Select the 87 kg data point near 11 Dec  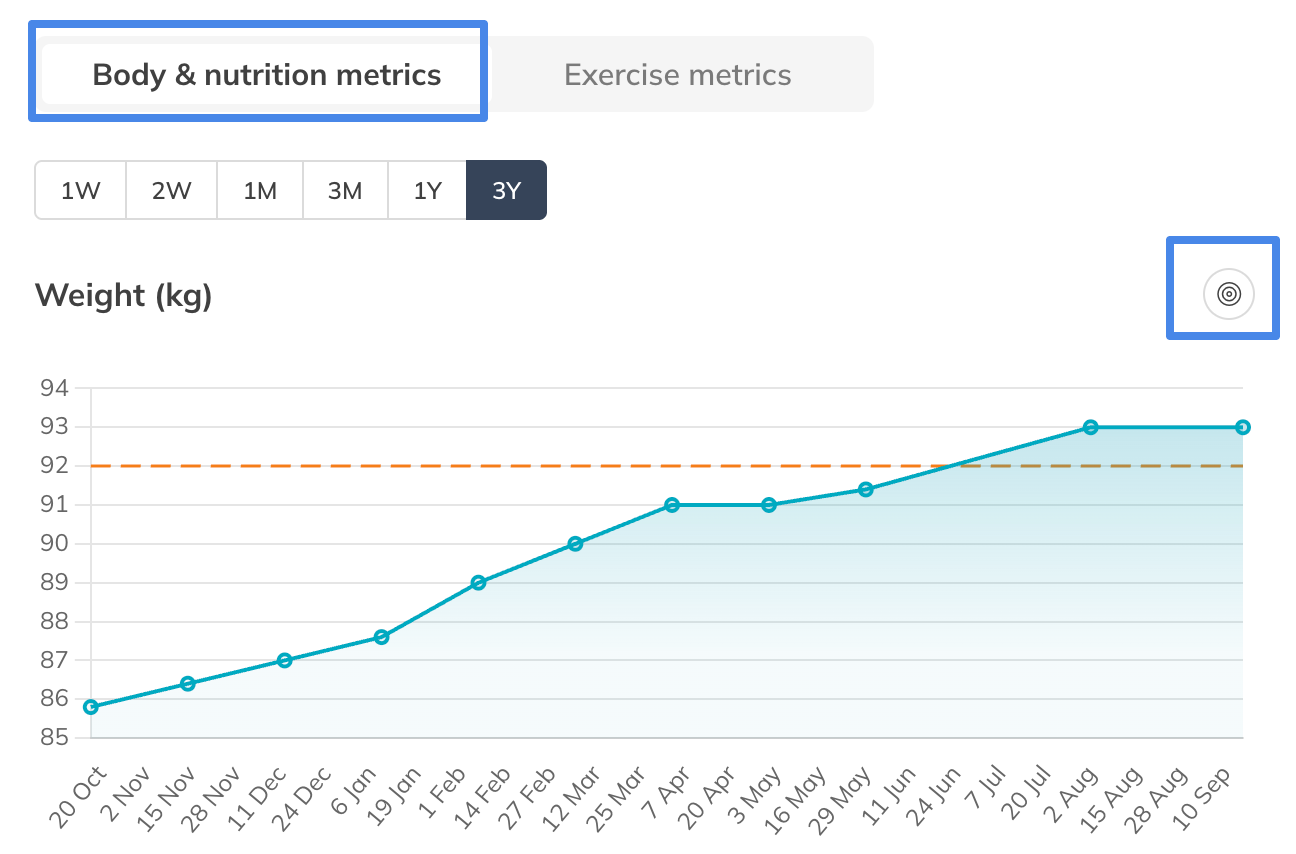point(285,660)
